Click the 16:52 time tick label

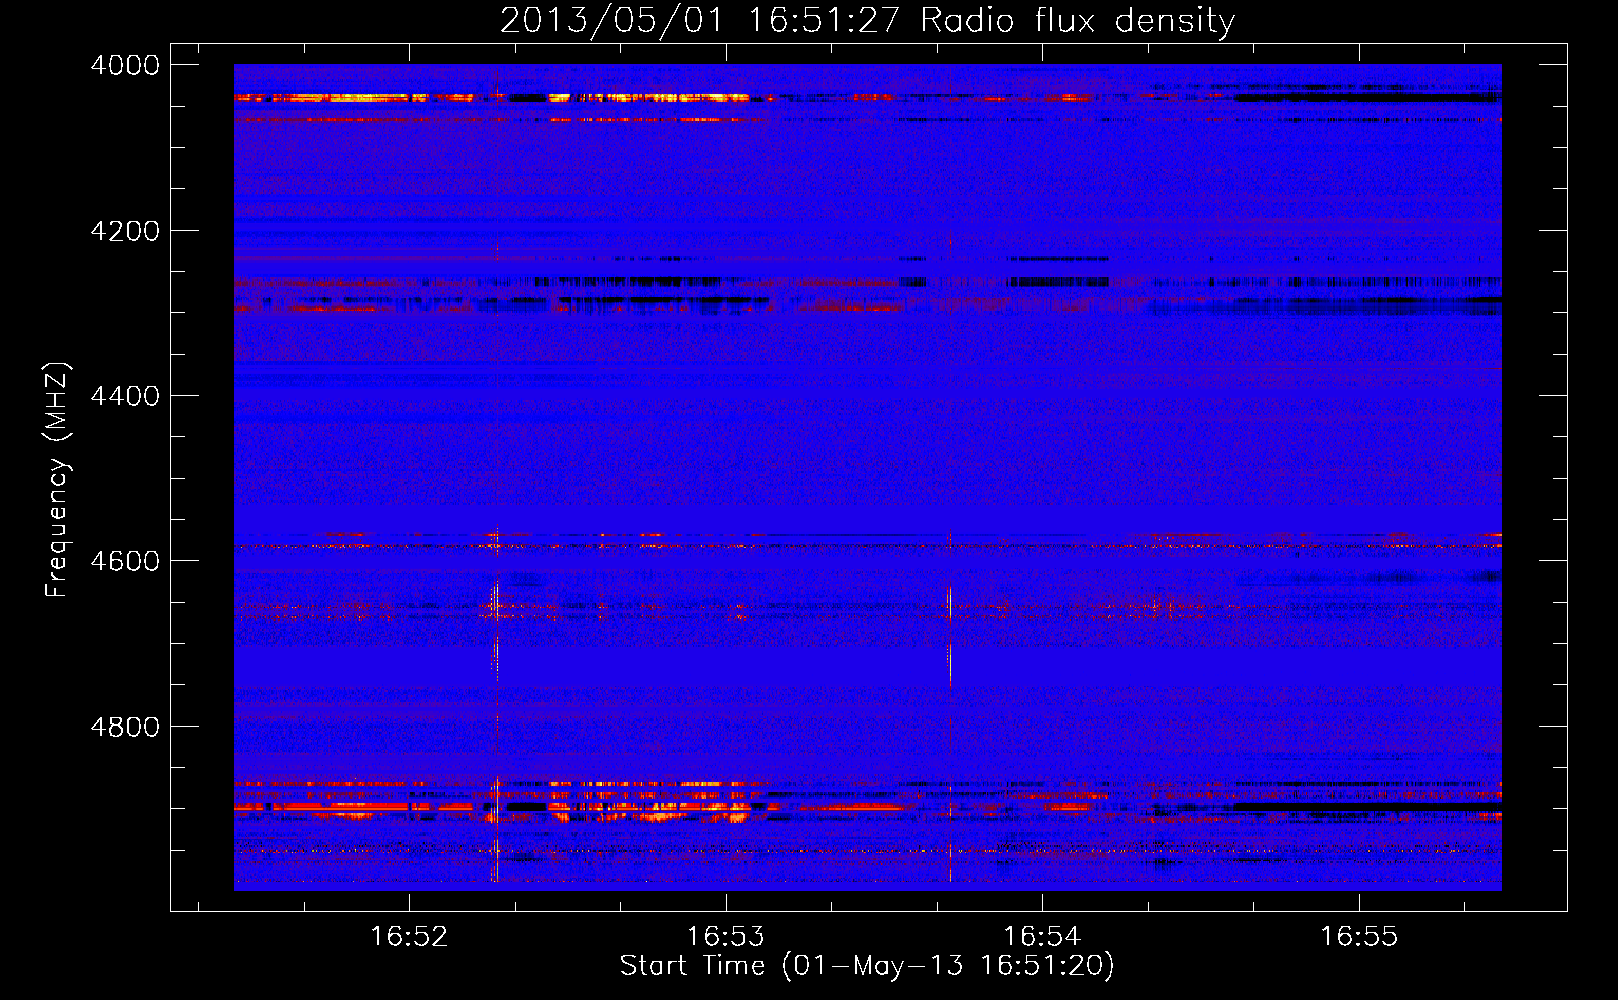(409, 937)
